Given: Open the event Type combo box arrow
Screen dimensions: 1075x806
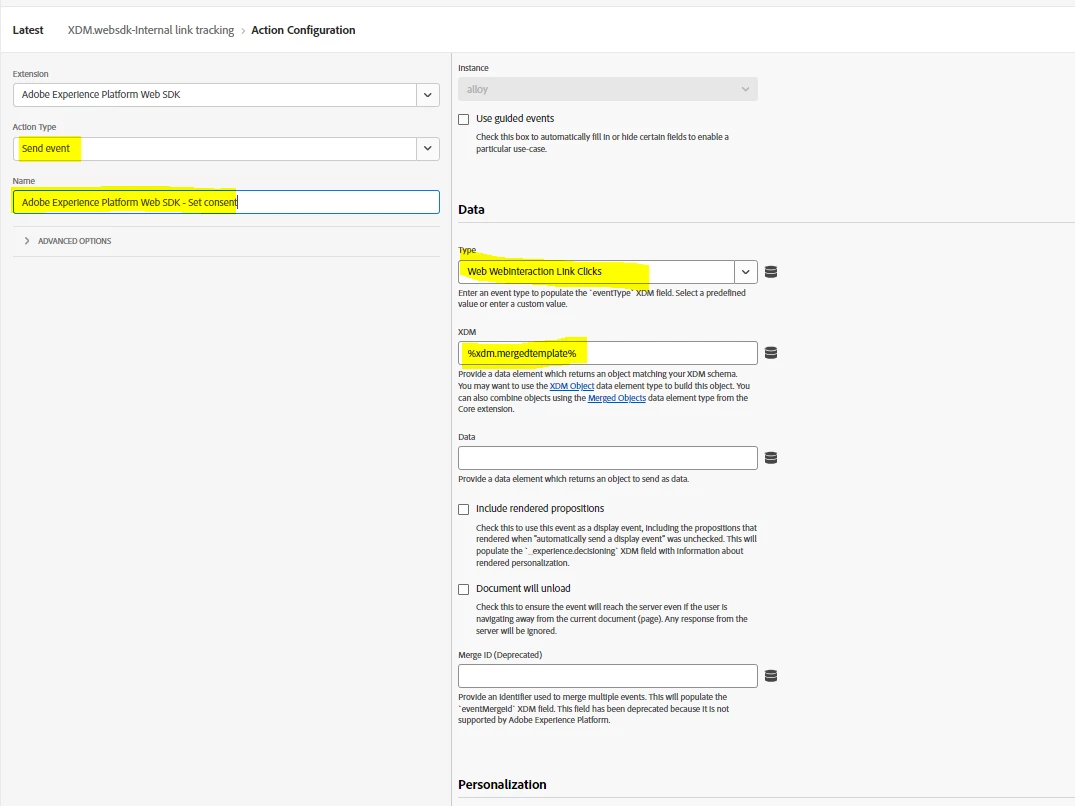Looking at the screenshot, I should pos(745,272).
